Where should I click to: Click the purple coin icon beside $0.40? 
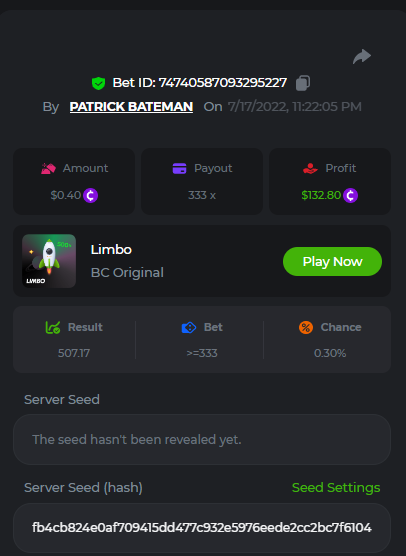pos(90,195)
